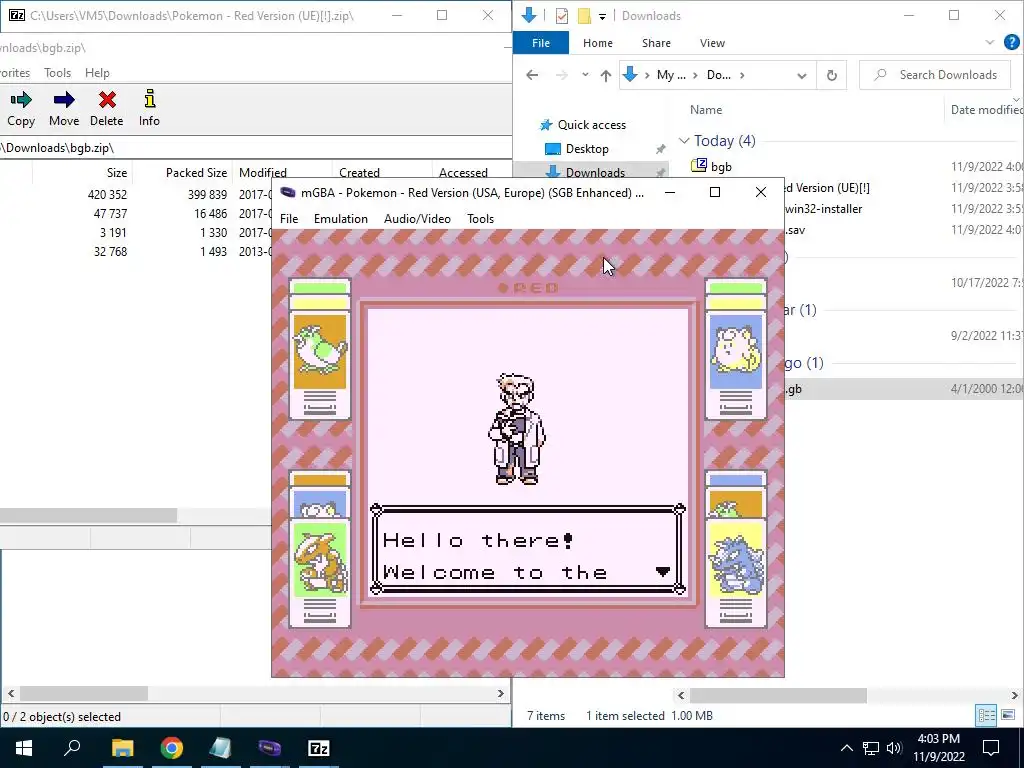
Task: Select the win32-installer file in Downloads
Action: pyautogui.click(x=824, y=209)
